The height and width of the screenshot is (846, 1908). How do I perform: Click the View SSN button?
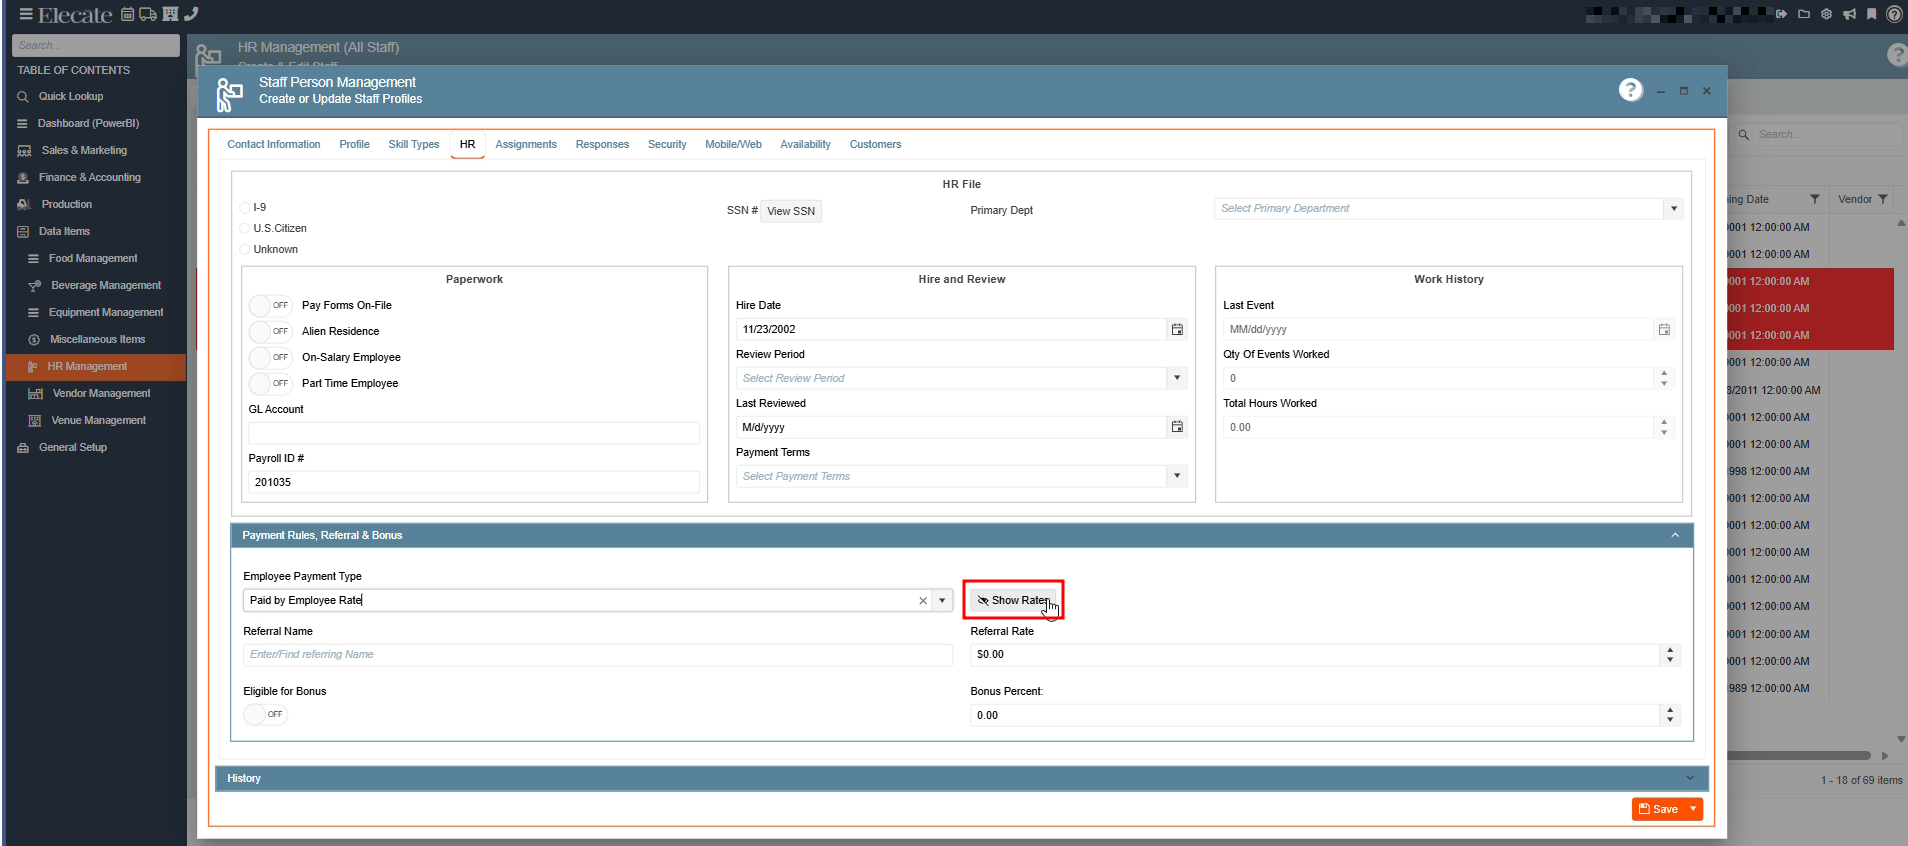click(790, 211)
